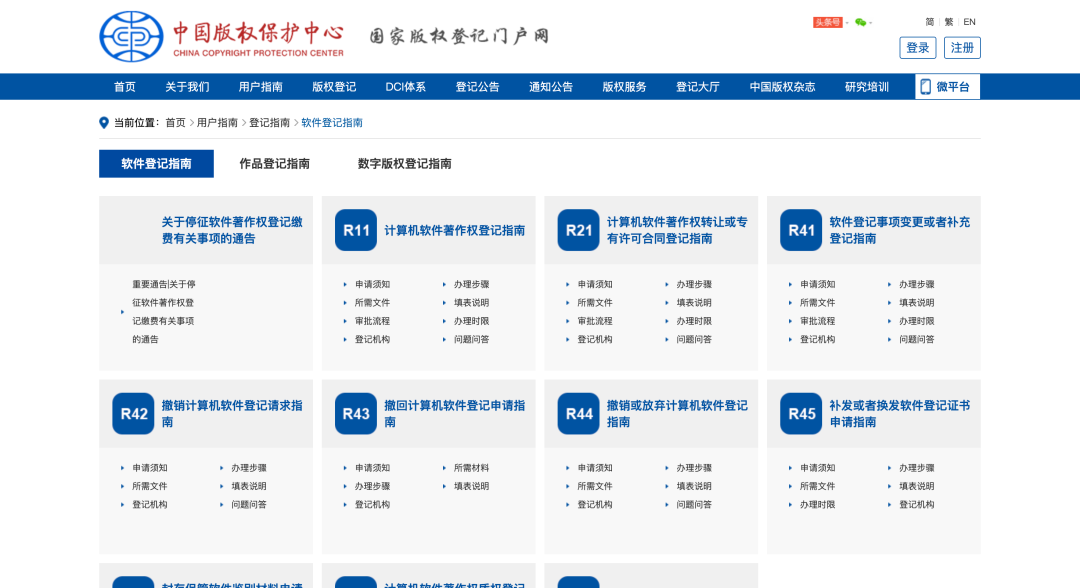
Task: Click the 注册 register button
Action: (962, 48)
